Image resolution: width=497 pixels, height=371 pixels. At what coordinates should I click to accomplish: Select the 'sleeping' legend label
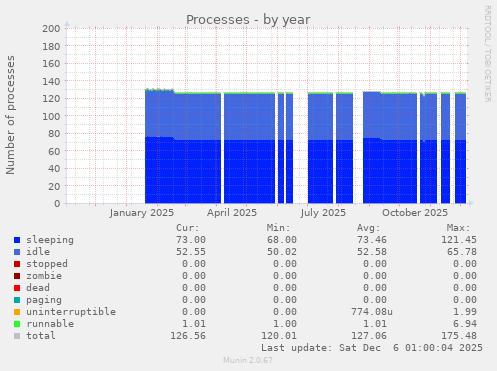click(x=50, y=240)
